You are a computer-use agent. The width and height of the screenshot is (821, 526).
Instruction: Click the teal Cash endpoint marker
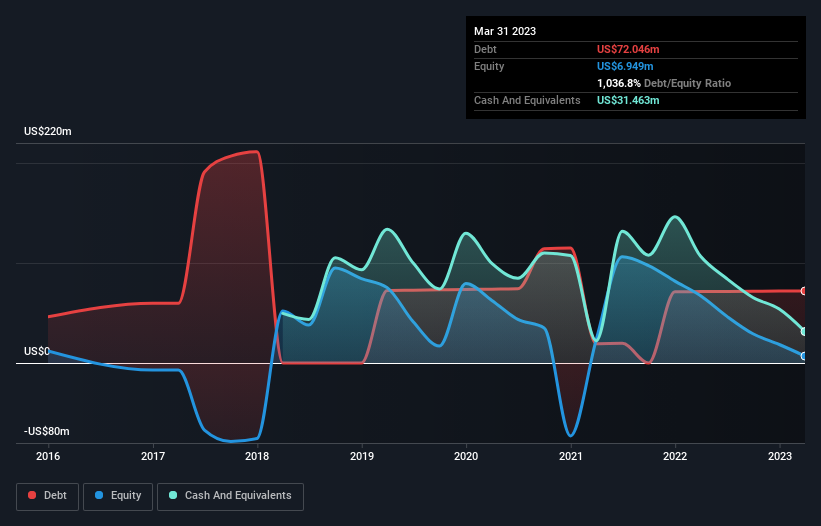(804, 331)
